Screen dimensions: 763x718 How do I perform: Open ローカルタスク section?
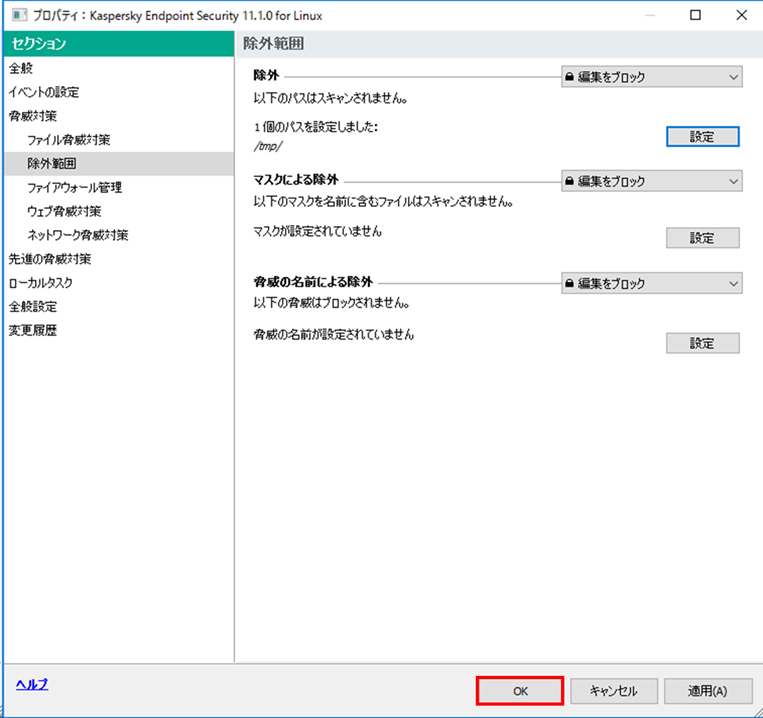click(119, 283)
